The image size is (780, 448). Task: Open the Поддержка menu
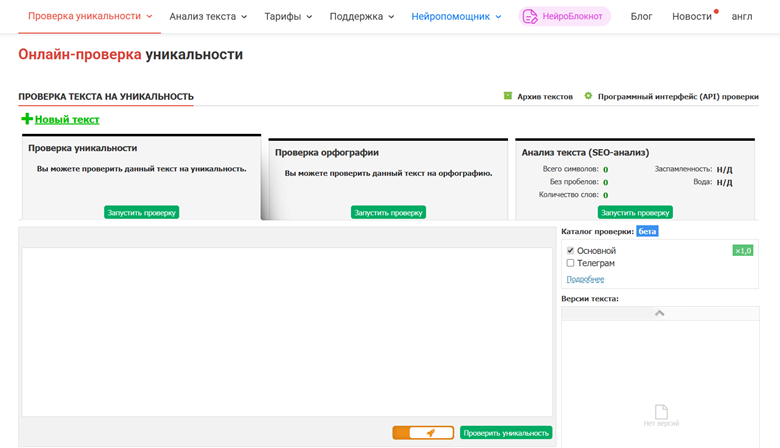(362, 16)
